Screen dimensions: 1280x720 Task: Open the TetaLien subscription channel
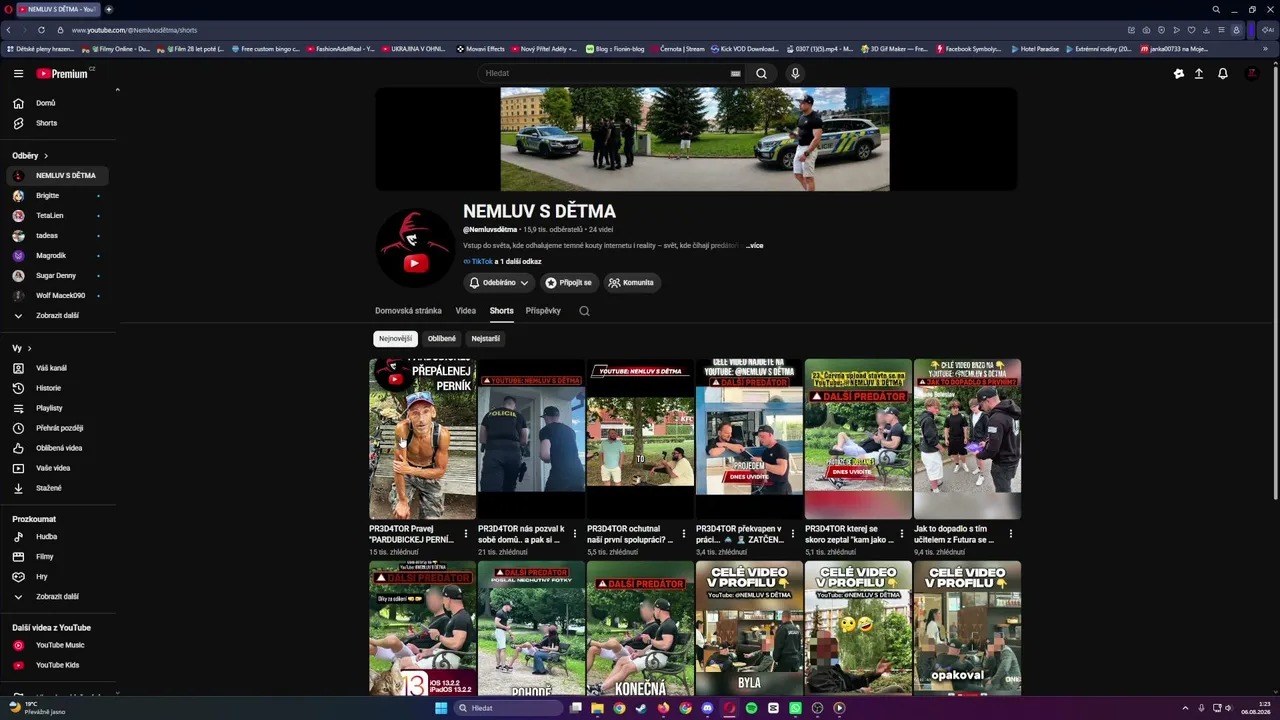click(58, 216)
